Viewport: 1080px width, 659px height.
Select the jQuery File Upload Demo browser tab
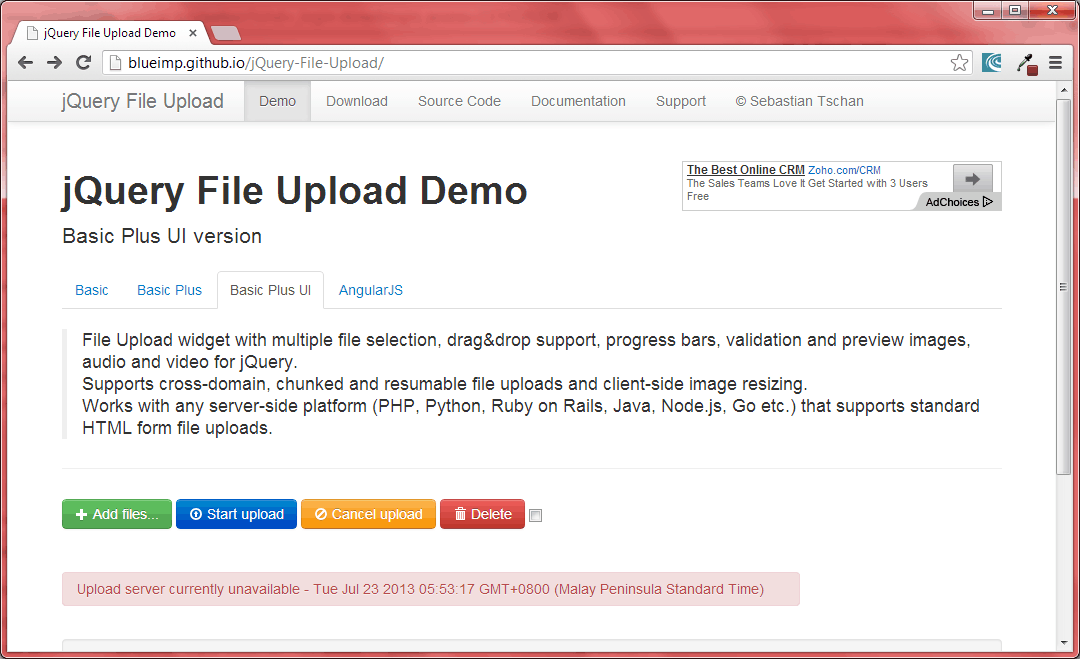click(110, 32)
